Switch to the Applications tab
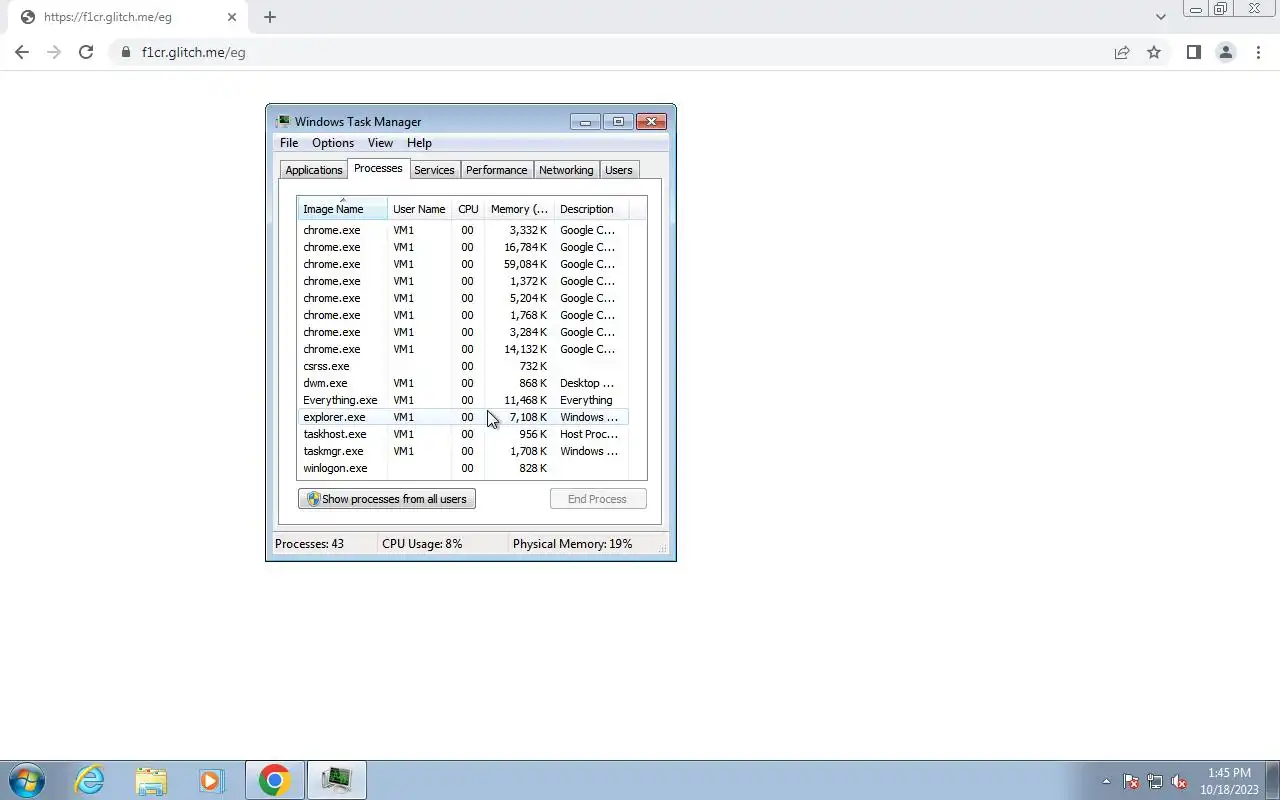The width and height of the screenshot is (1280, 800). pos(314,170)
